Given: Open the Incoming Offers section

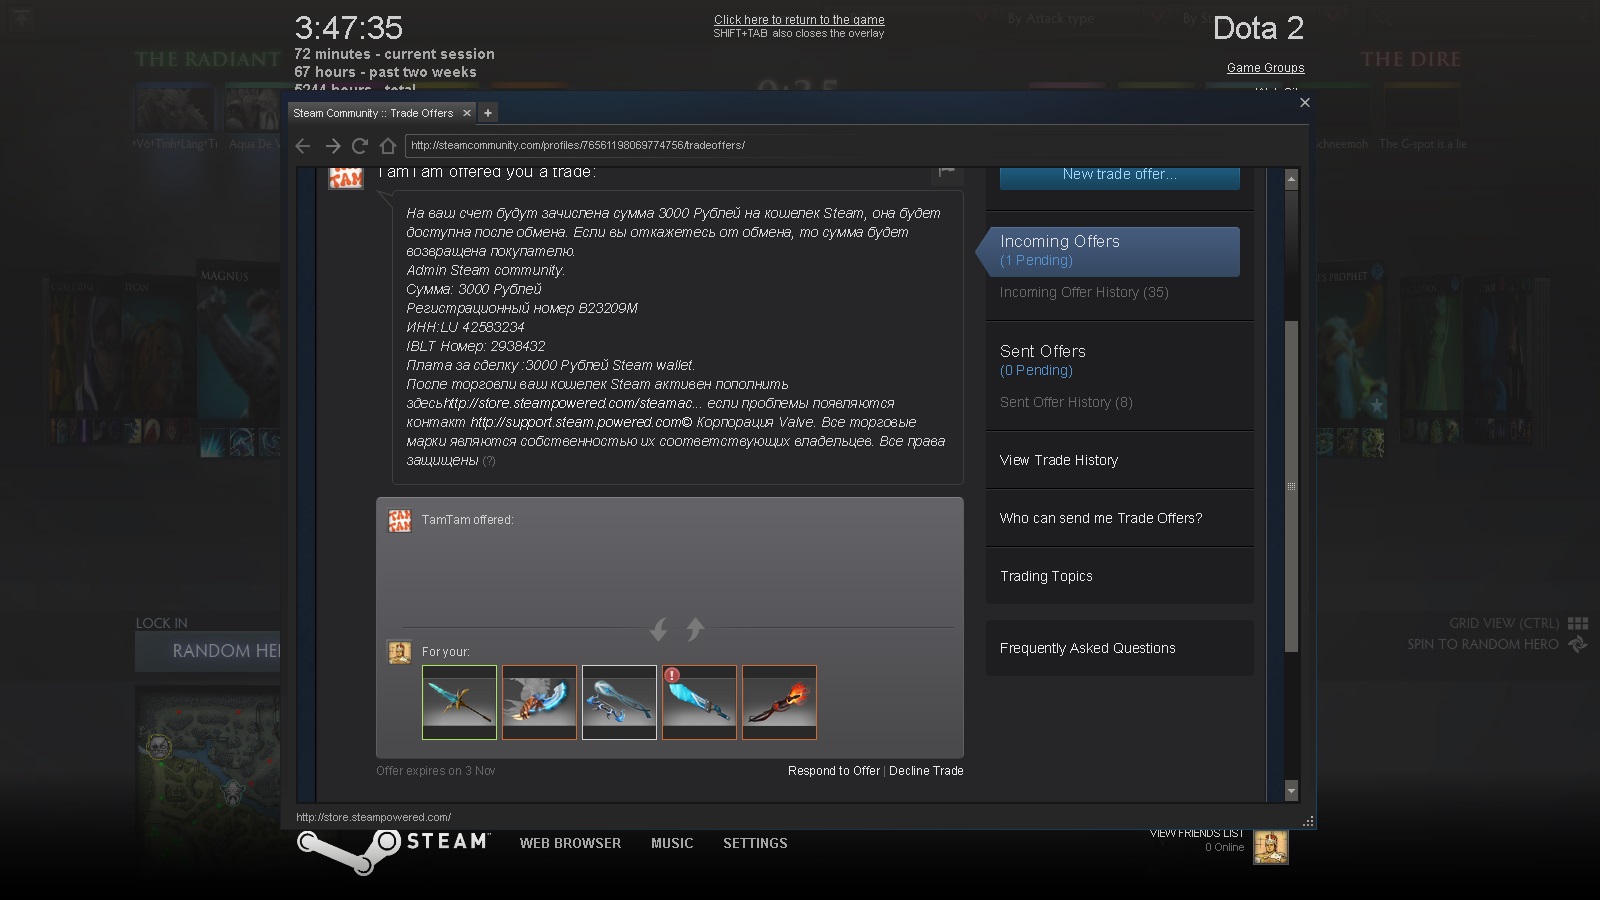Looking at the screenshot, I should 1059,242.
